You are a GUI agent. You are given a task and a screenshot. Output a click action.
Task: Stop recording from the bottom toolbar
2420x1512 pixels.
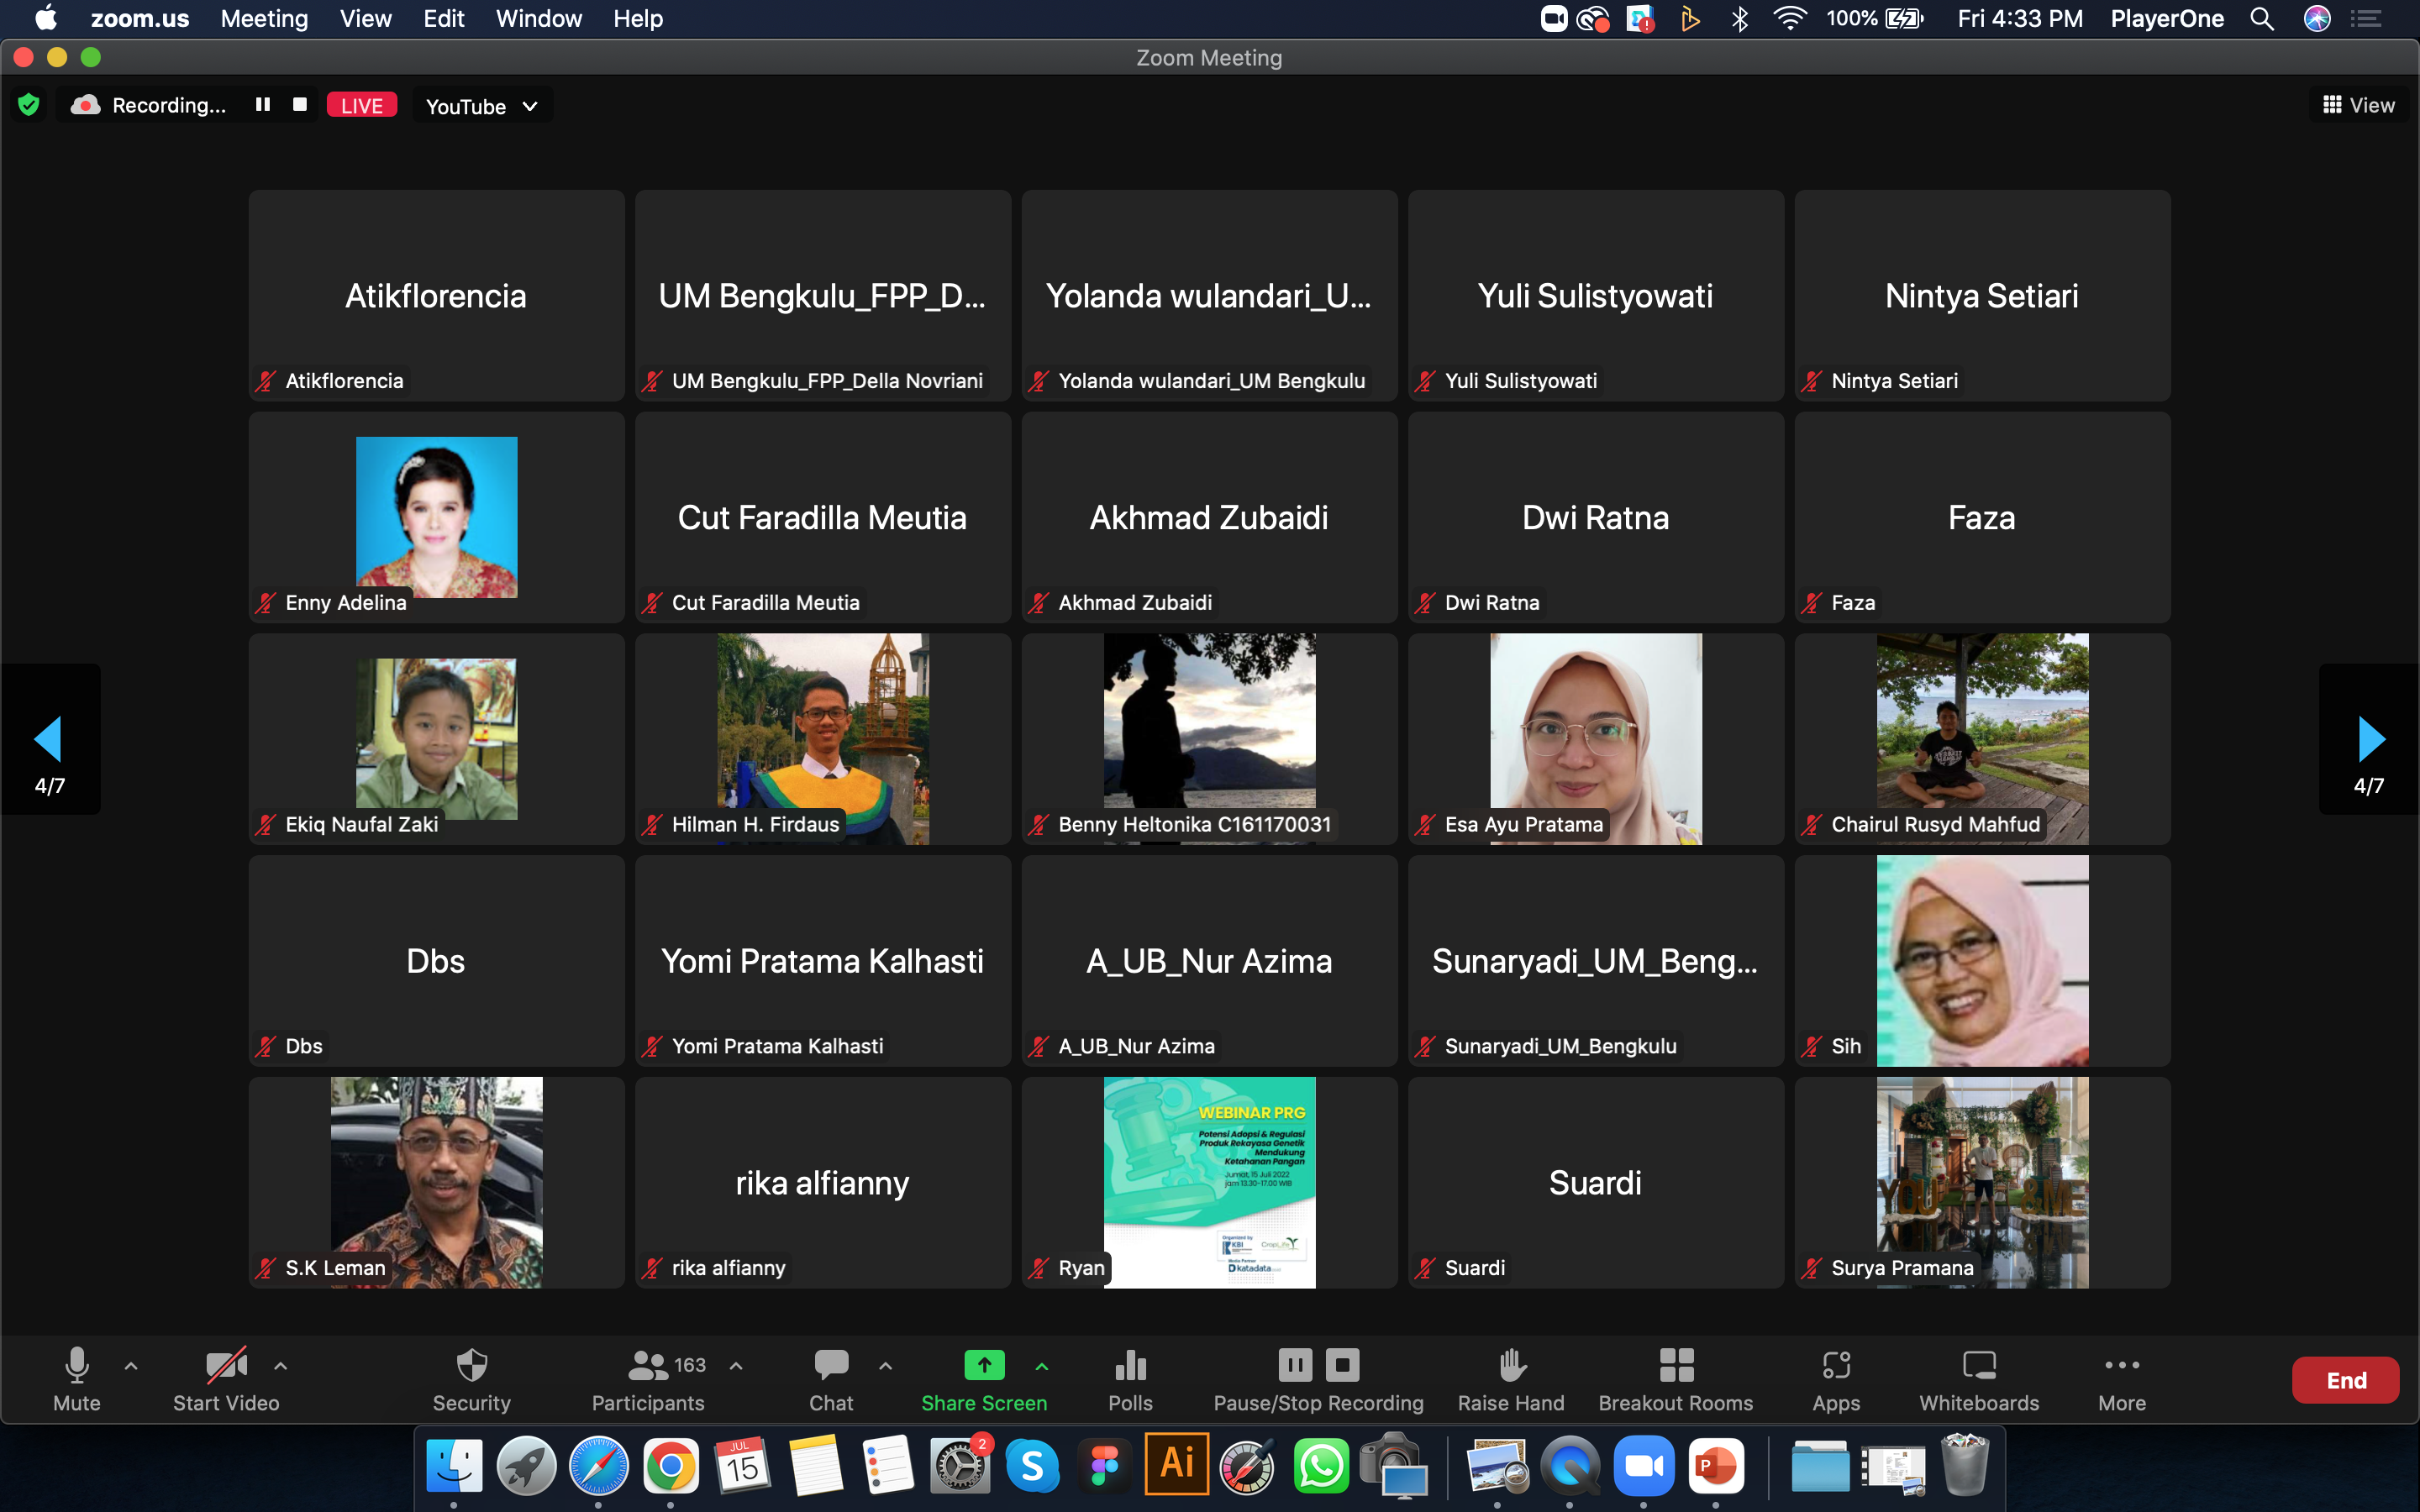pyautogui.click(x=1342, y=1365)
